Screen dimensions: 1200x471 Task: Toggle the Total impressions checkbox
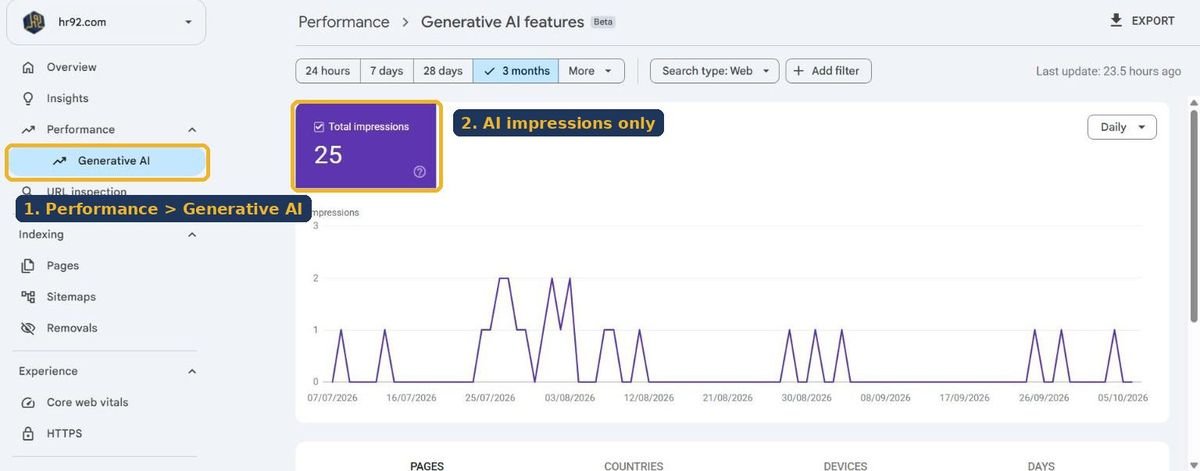pyautogui.click(x=319, y=127)
